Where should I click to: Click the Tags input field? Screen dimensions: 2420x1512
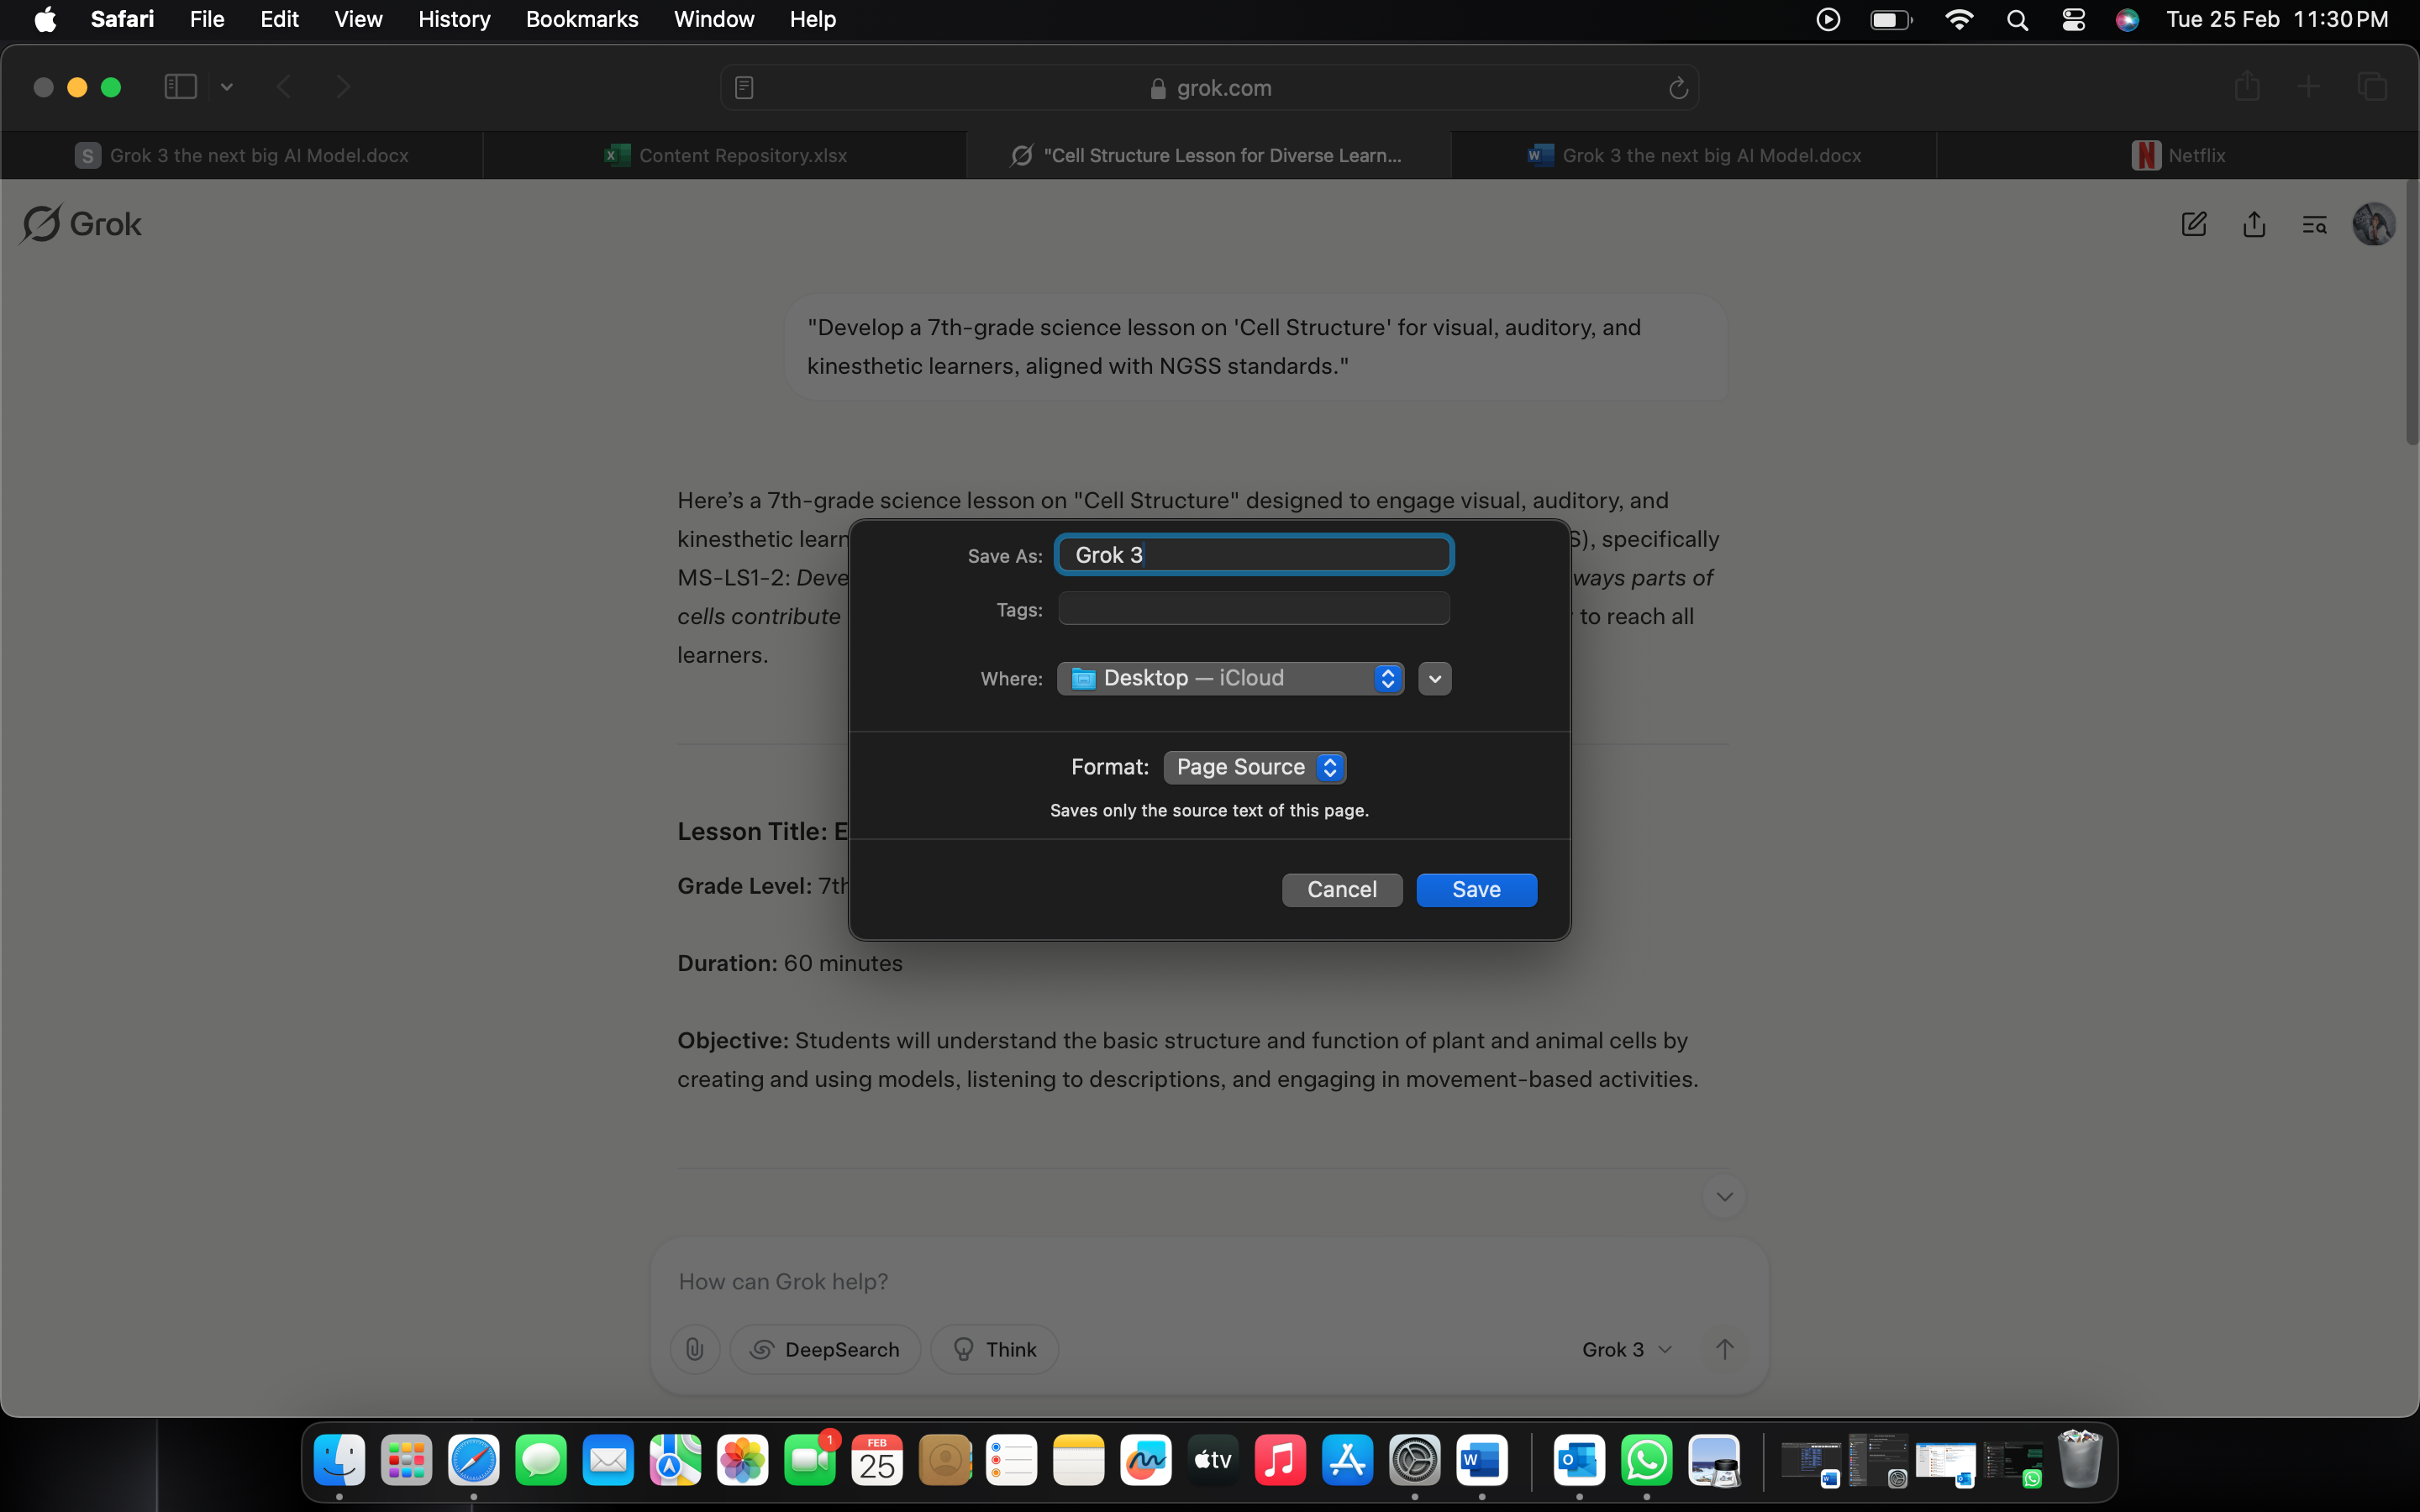1254,608
